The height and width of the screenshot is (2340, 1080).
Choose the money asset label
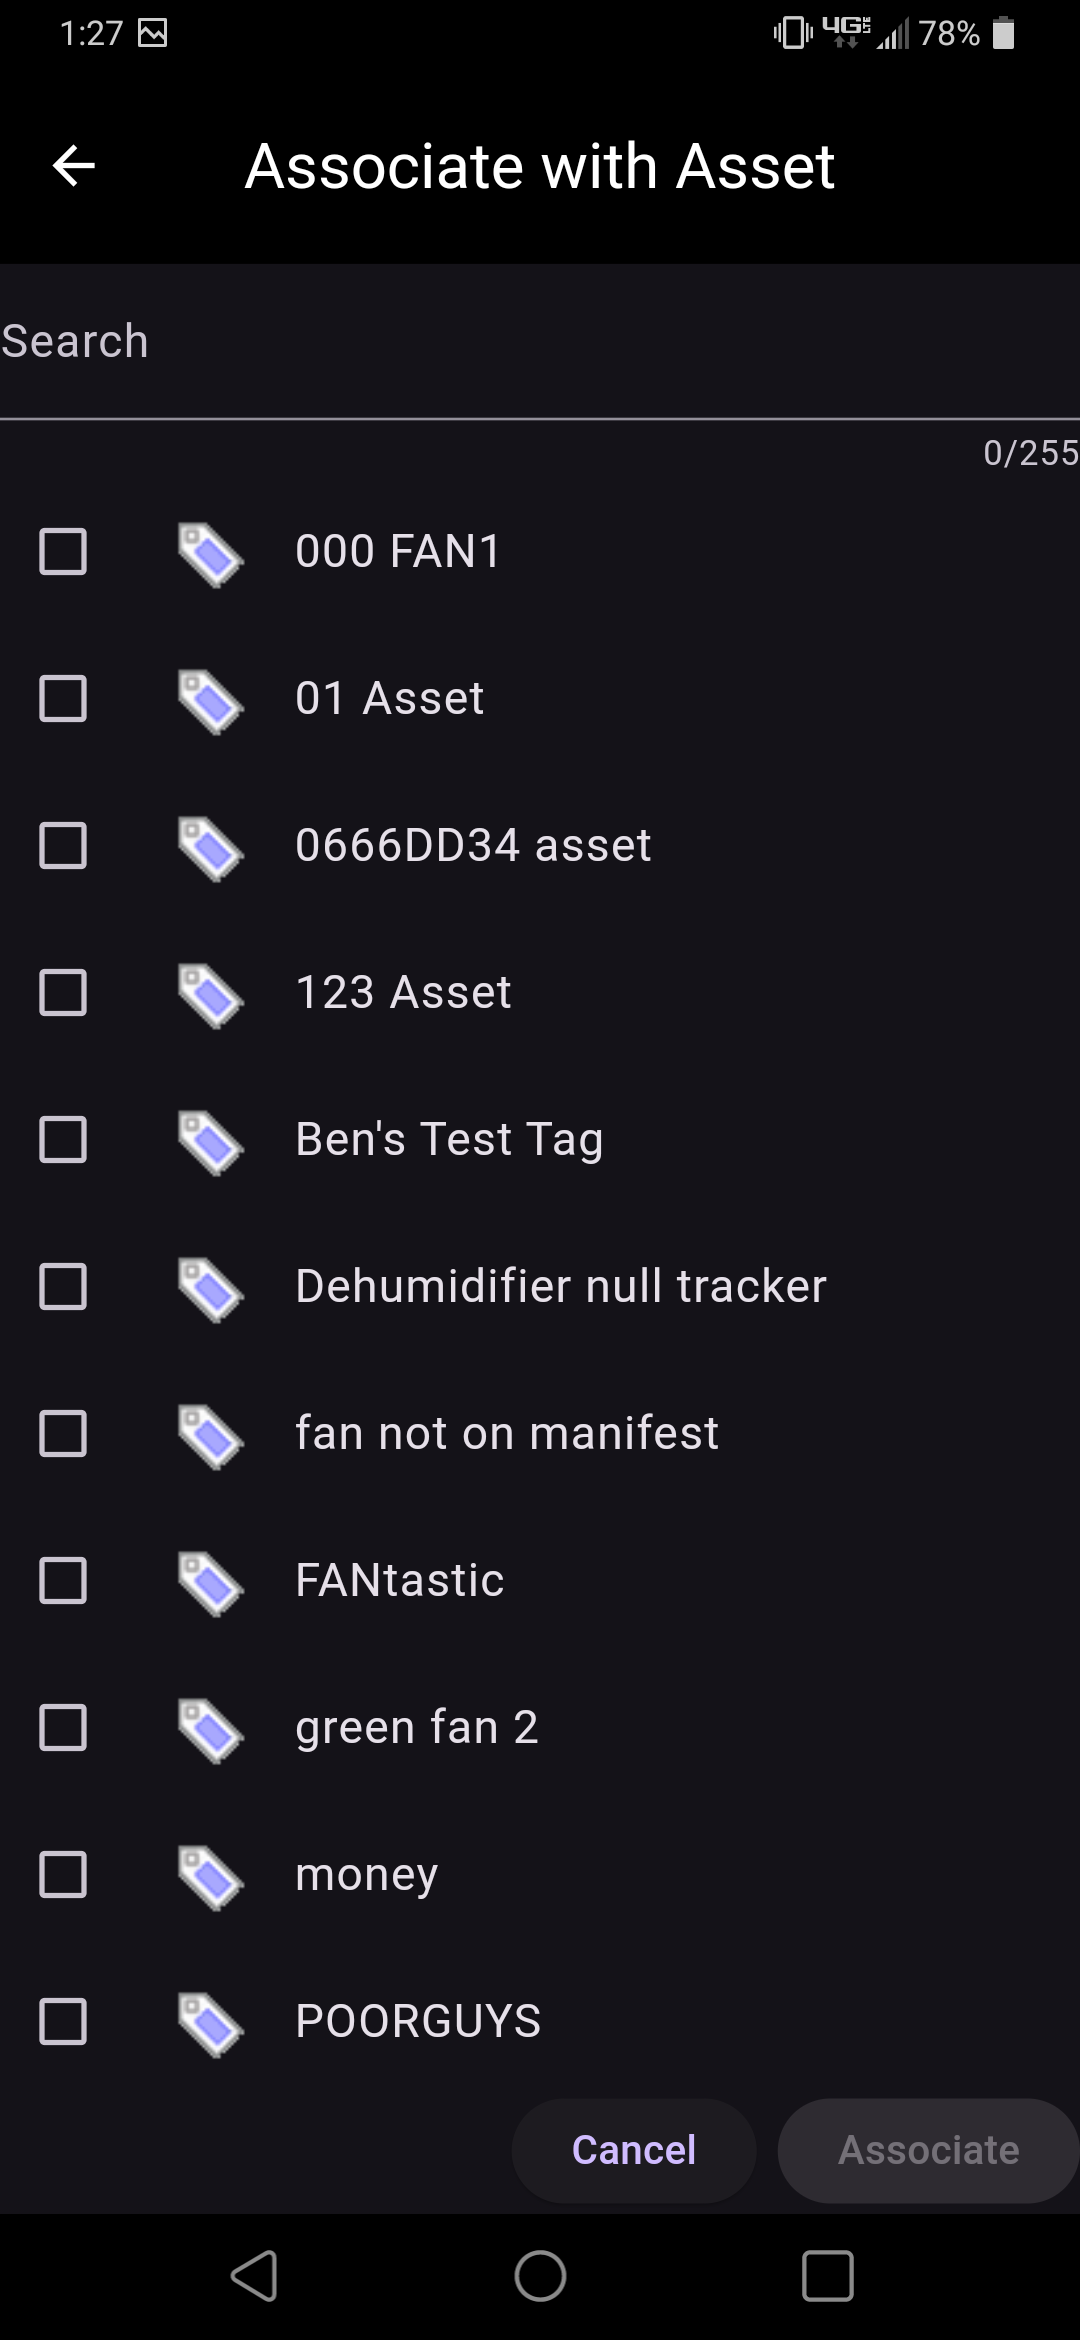coord(366,1875)
